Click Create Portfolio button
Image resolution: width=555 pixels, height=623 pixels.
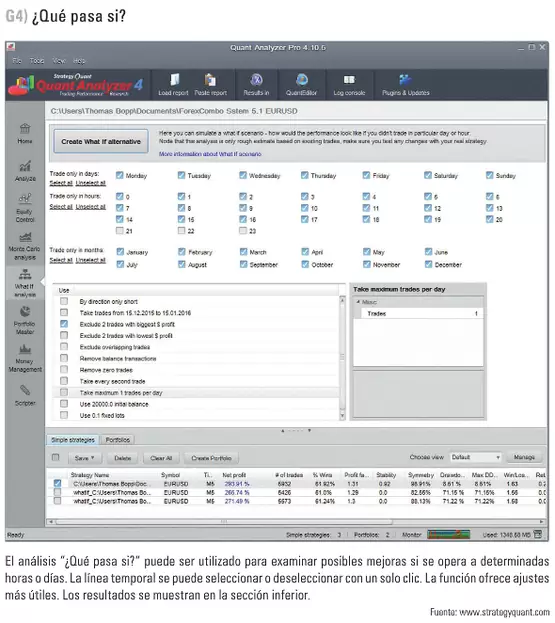[x=211, y=458]
